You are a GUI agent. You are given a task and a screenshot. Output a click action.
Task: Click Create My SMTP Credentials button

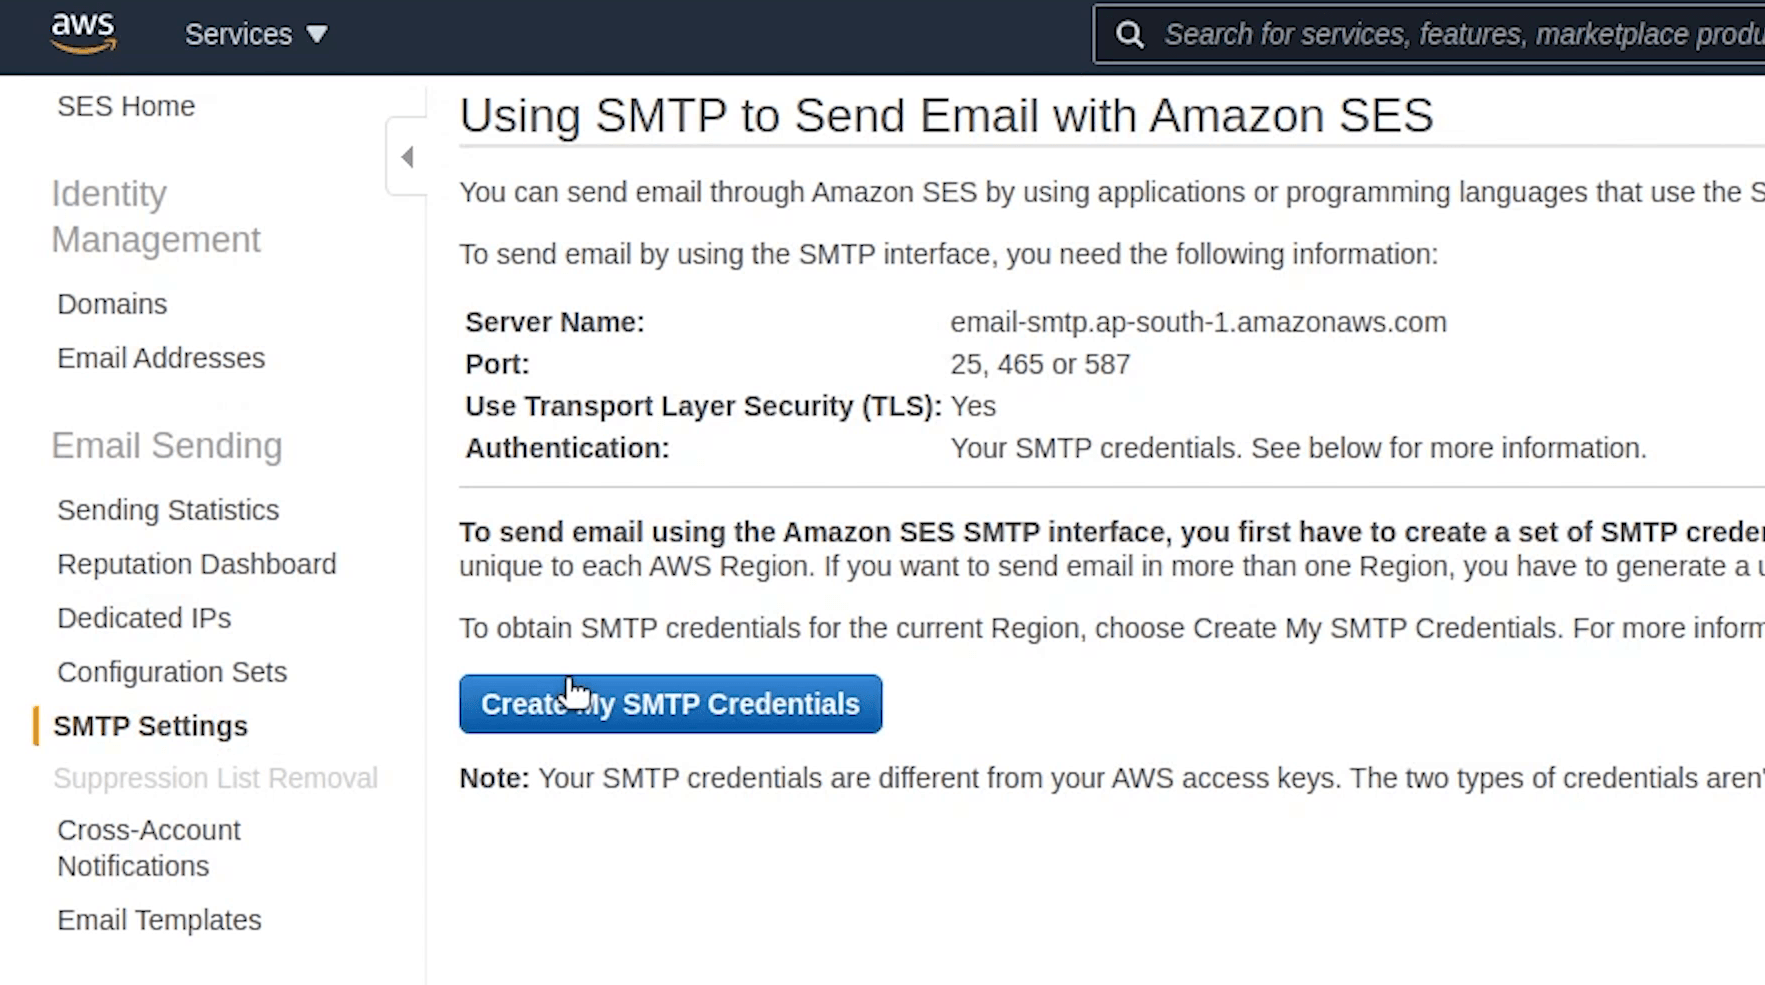coord(671,704)
